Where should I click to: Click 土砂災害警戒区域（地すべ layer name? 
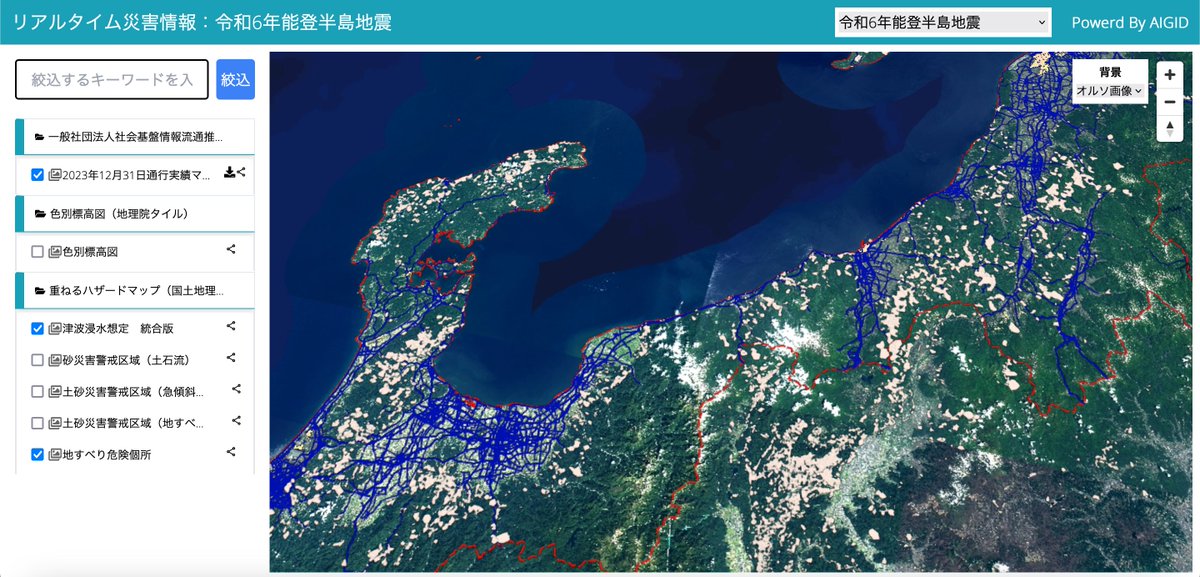click(x=133, y=424)
